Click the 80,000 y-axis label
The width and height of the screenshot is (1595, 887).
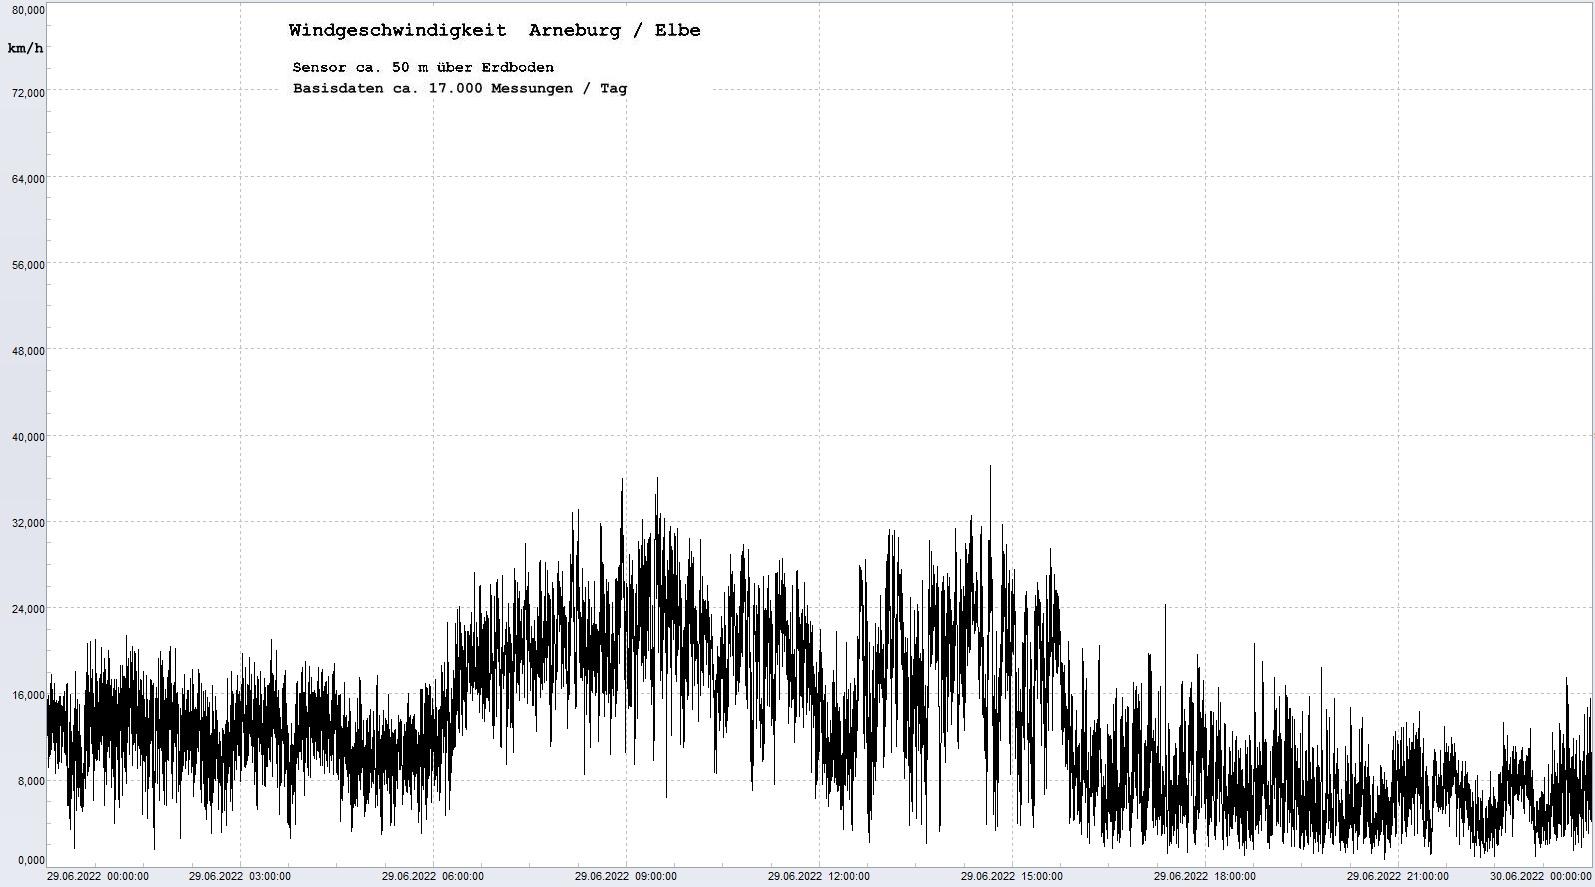click(x=27, y=10)
